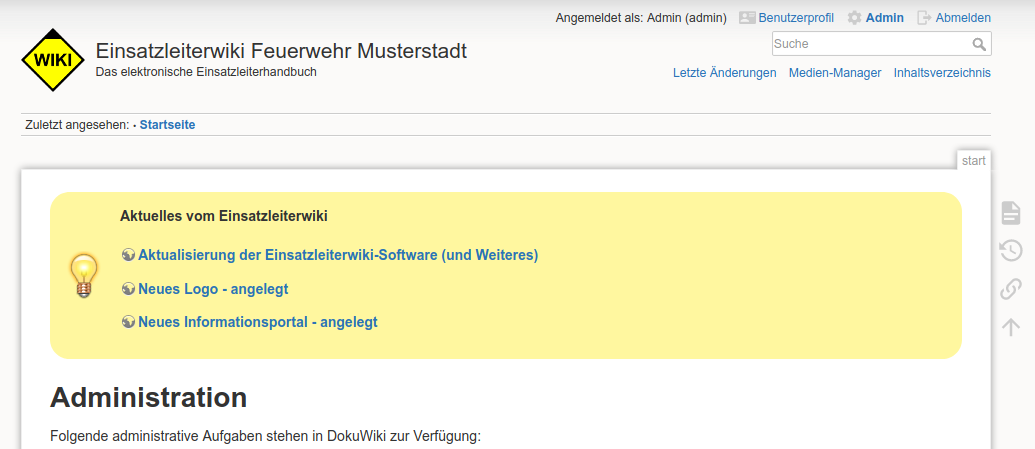
Task: Click the globe icon beside Neues Logo
Action: tap(128, 289)
